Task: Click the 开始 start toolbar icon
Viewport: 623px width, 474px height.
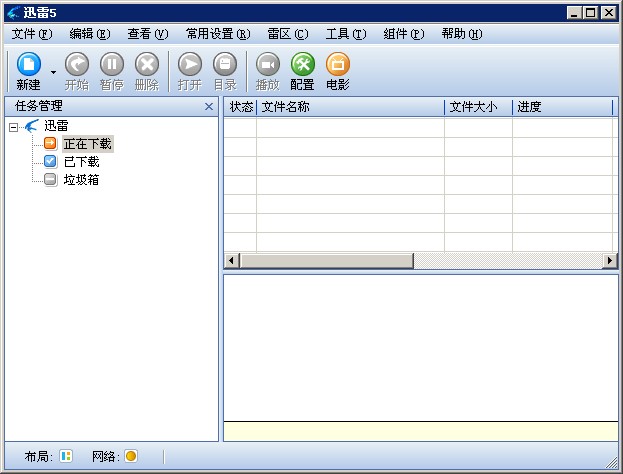Action: 77,64
